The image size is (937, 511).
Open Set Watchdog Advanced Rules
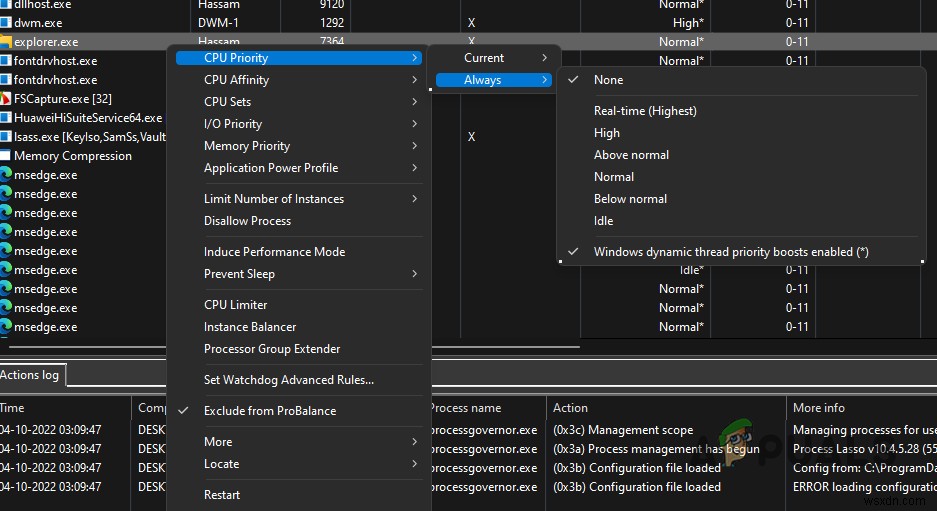pos(288,380)
